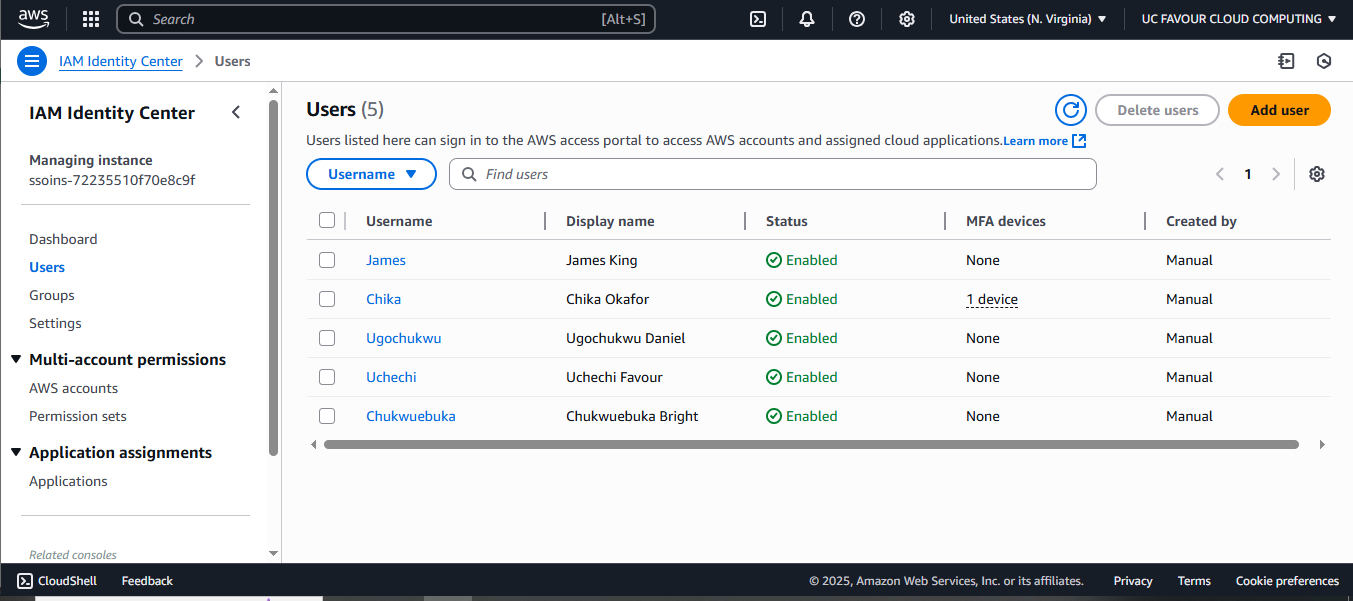The image size is (1353, 601).
Task: Click Chika's 1 device MFA link
Action: [992, 299]
